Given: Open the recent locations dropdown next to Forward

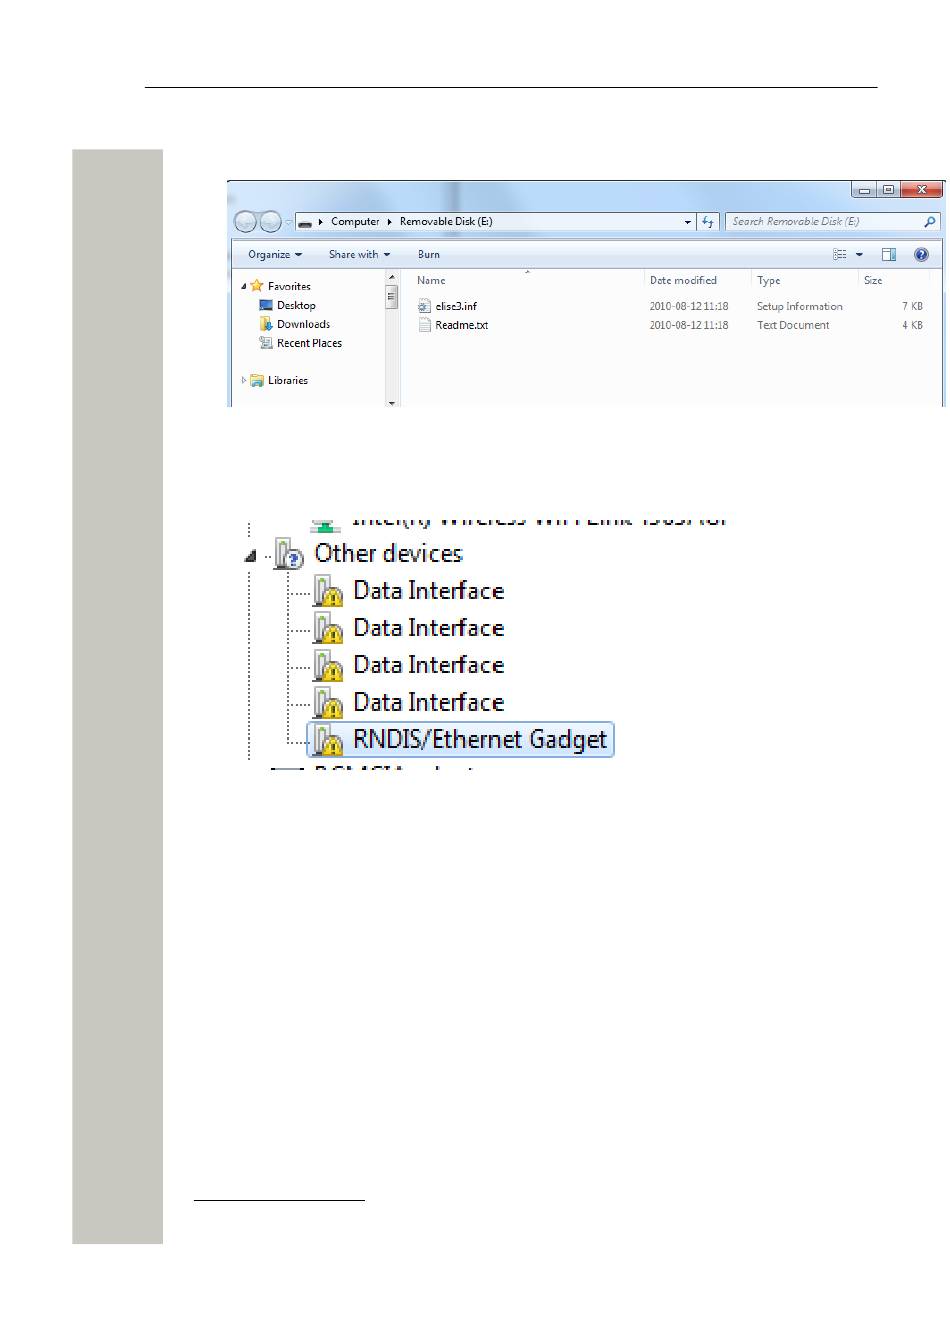Looking at the screenshot, I should click(288, 222).
